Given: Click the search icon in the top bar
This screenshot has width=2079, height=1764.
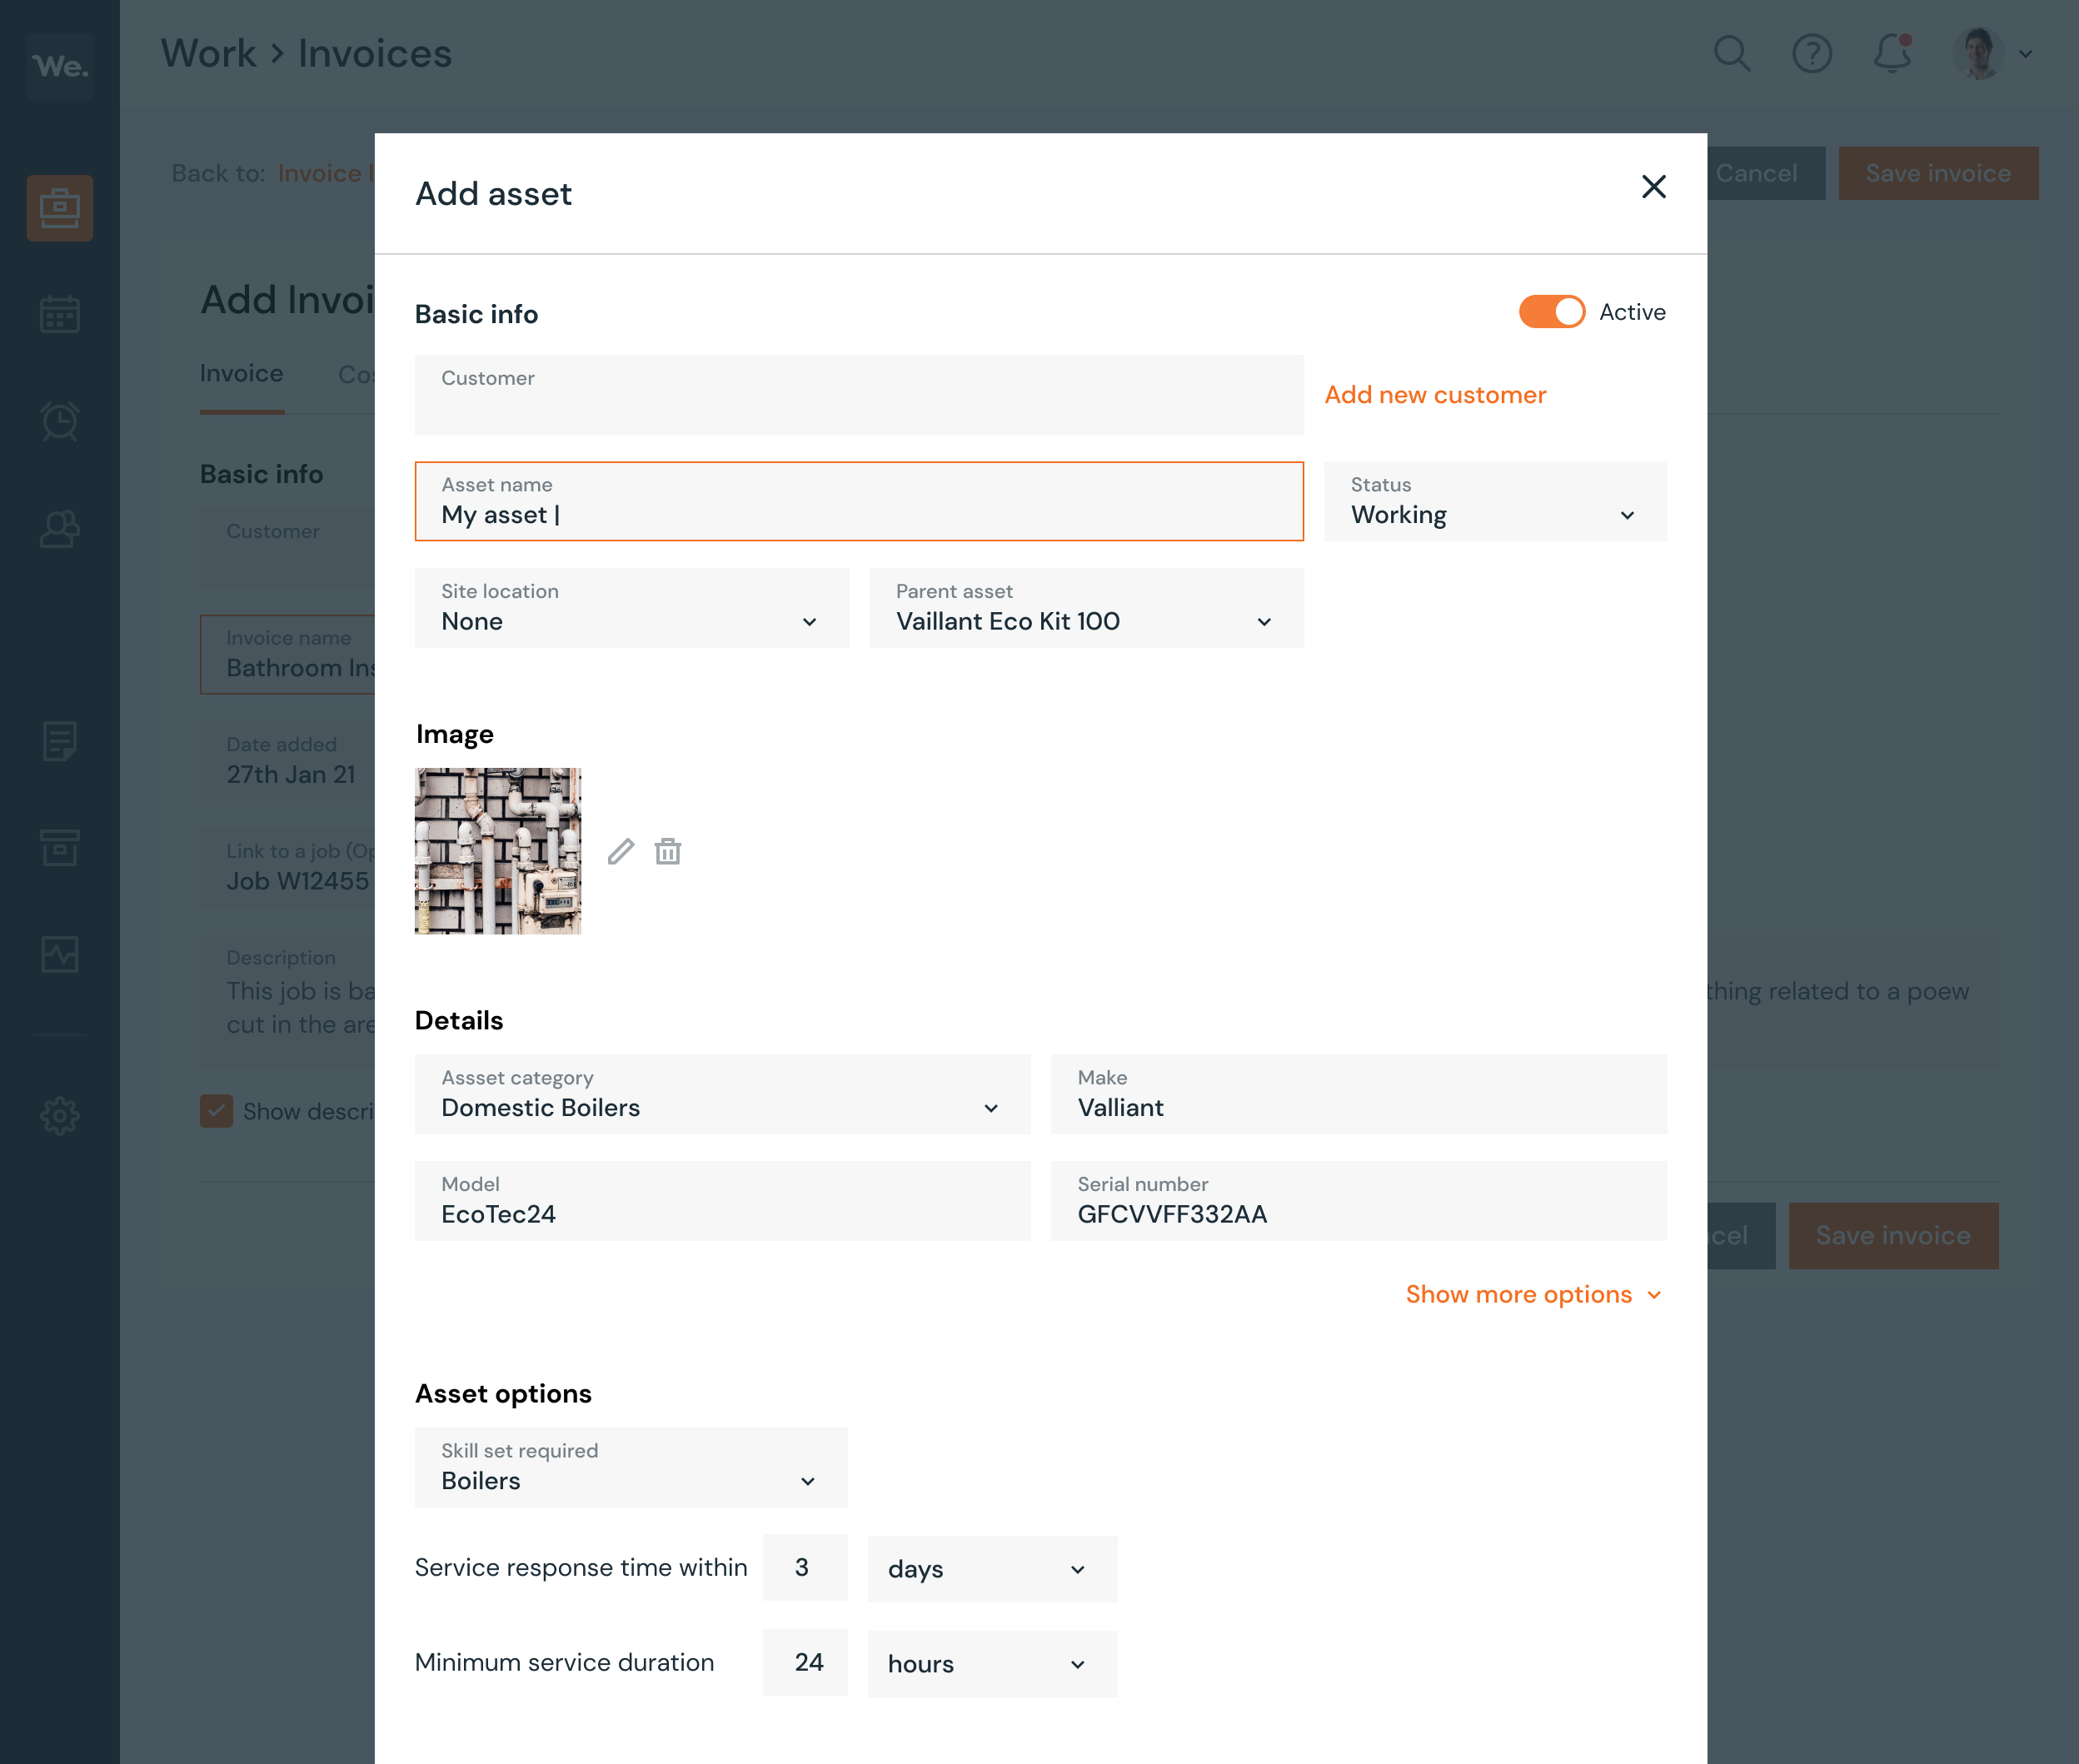Looking at the screenshot, I should click(x=1731, y=52).
